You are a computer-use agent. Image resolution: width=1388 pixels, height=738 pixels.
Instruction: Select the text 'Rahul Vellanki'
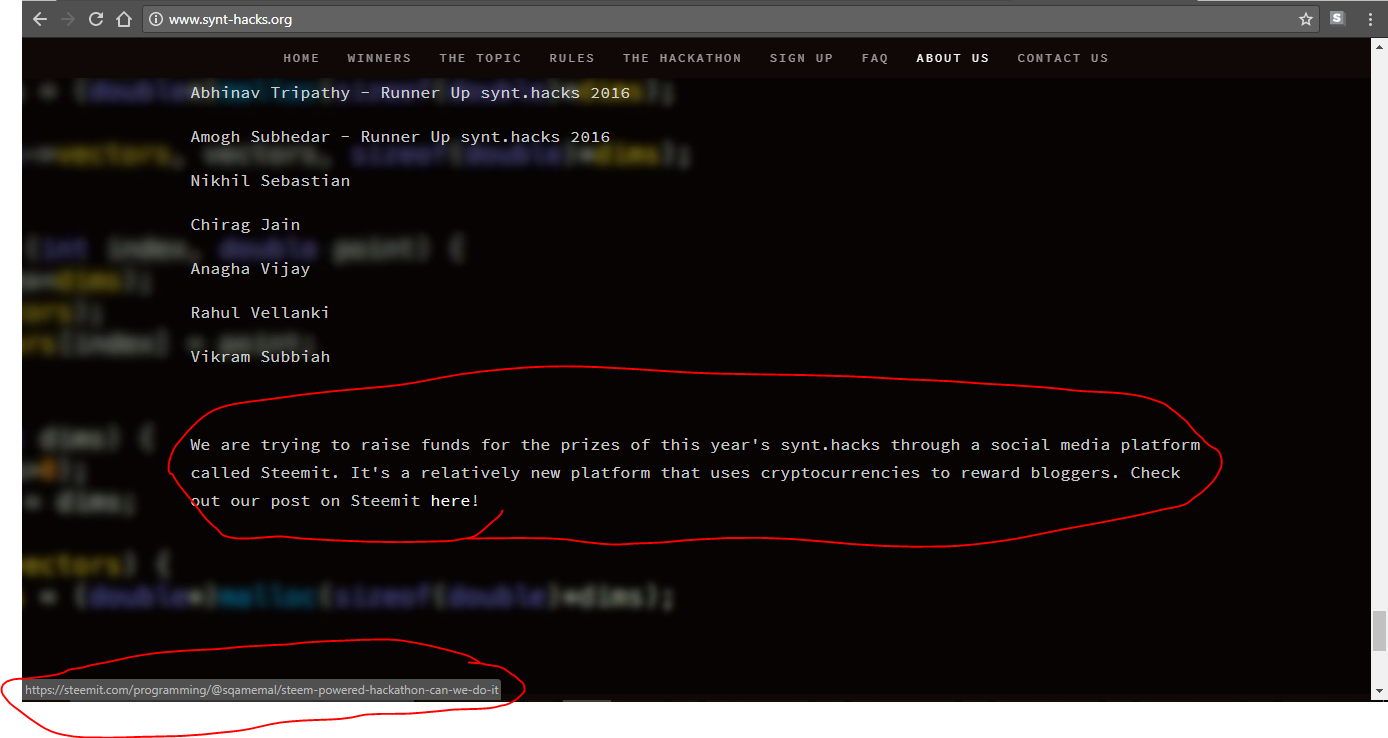coord(260,313)
